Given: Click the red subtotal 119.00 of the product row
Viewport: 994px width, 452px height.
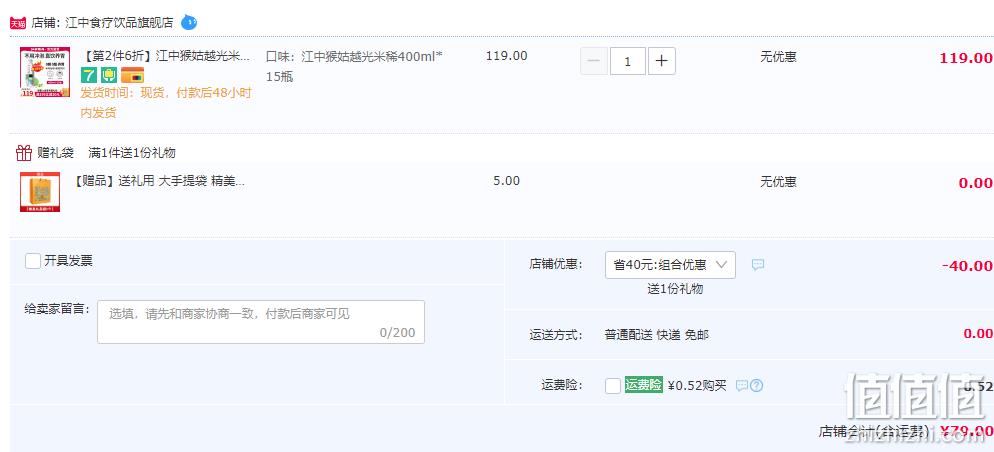Looking at the screenshot, I should (966, 58).
